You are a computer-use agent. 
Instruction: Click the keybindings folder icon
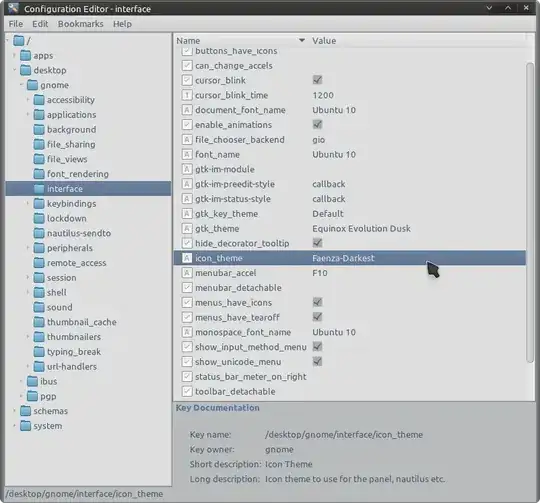[x=39, y=203]
